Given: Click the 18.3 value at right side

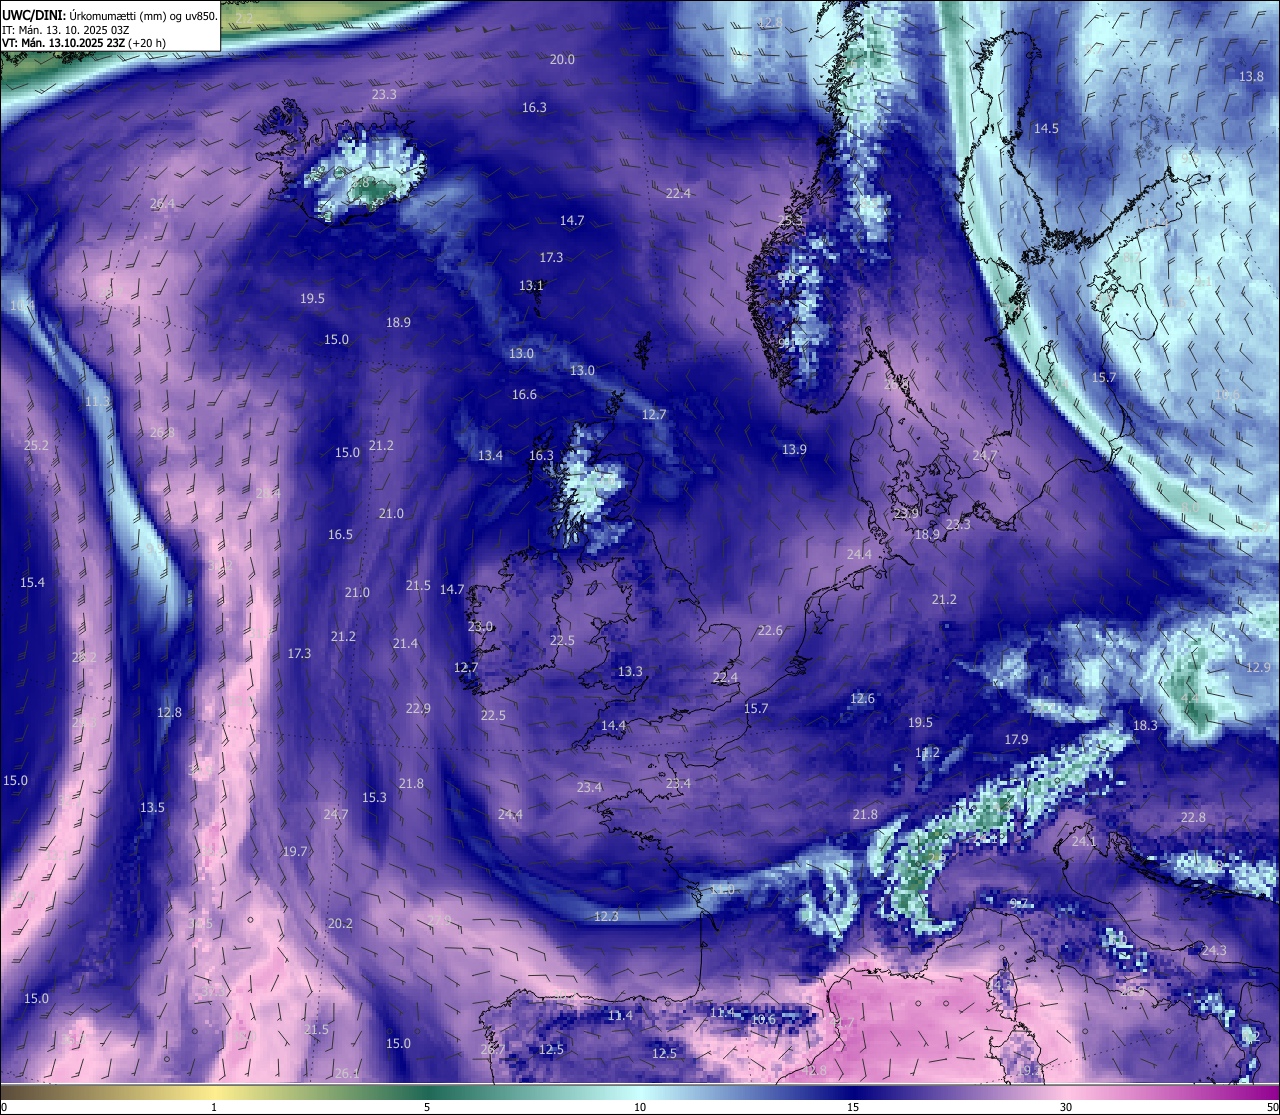Looking at the screenshot, I should [x=1145, y=725].
